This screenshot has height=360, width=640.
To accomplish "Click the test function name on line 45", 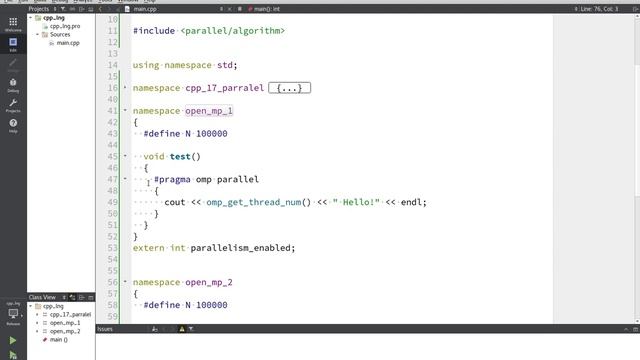I will 180,156.
